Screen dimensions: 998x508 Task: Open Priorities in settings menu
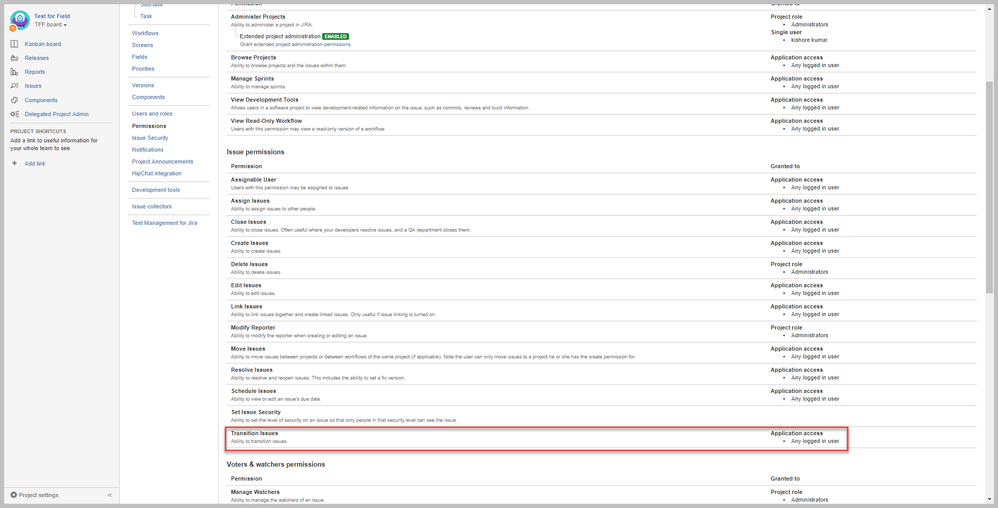[x=143, y=69]
